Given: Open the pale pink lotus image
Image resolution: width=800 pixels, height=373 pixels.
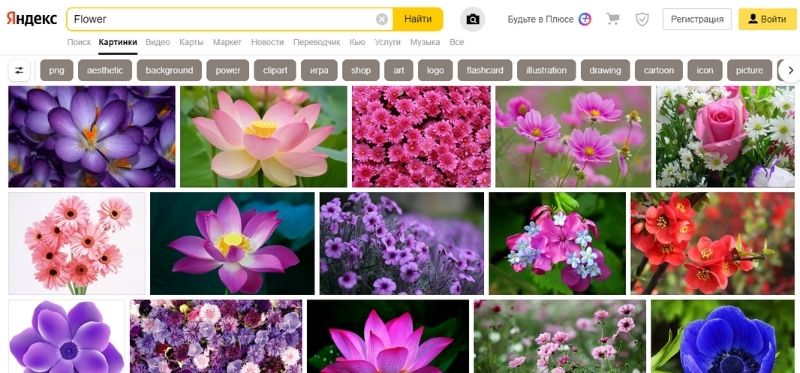Looking at the screenshot, I should pos(263,136).
